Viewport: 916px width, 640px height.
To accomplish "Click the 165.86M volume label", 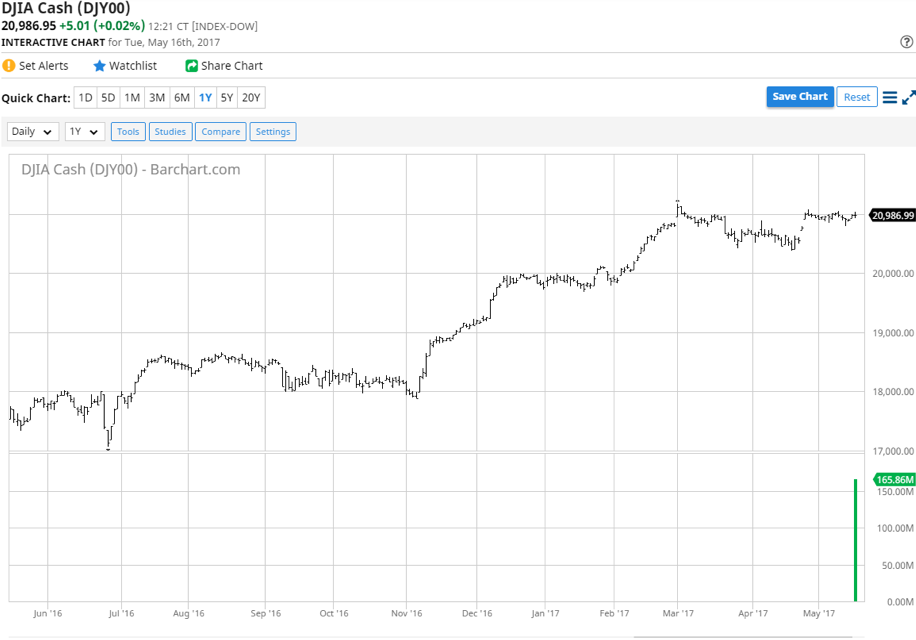I will coord(894,479).
